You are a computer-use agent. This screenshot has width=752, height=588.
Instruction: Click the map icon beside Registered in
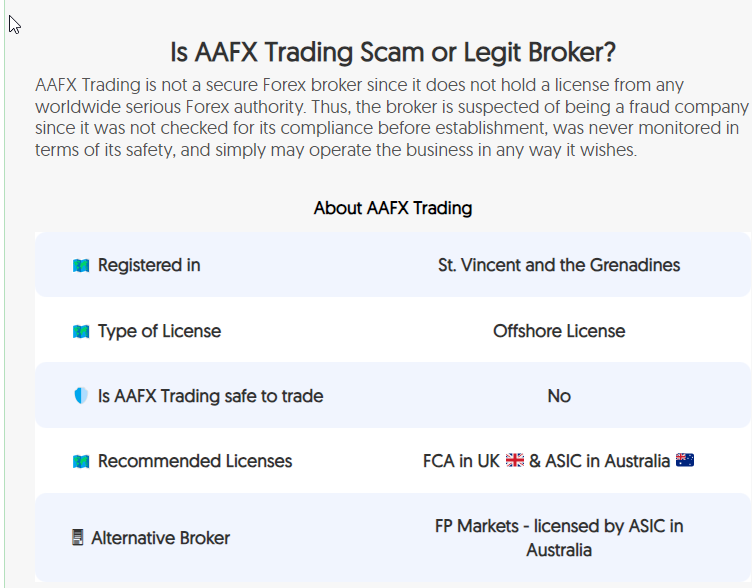81,265
